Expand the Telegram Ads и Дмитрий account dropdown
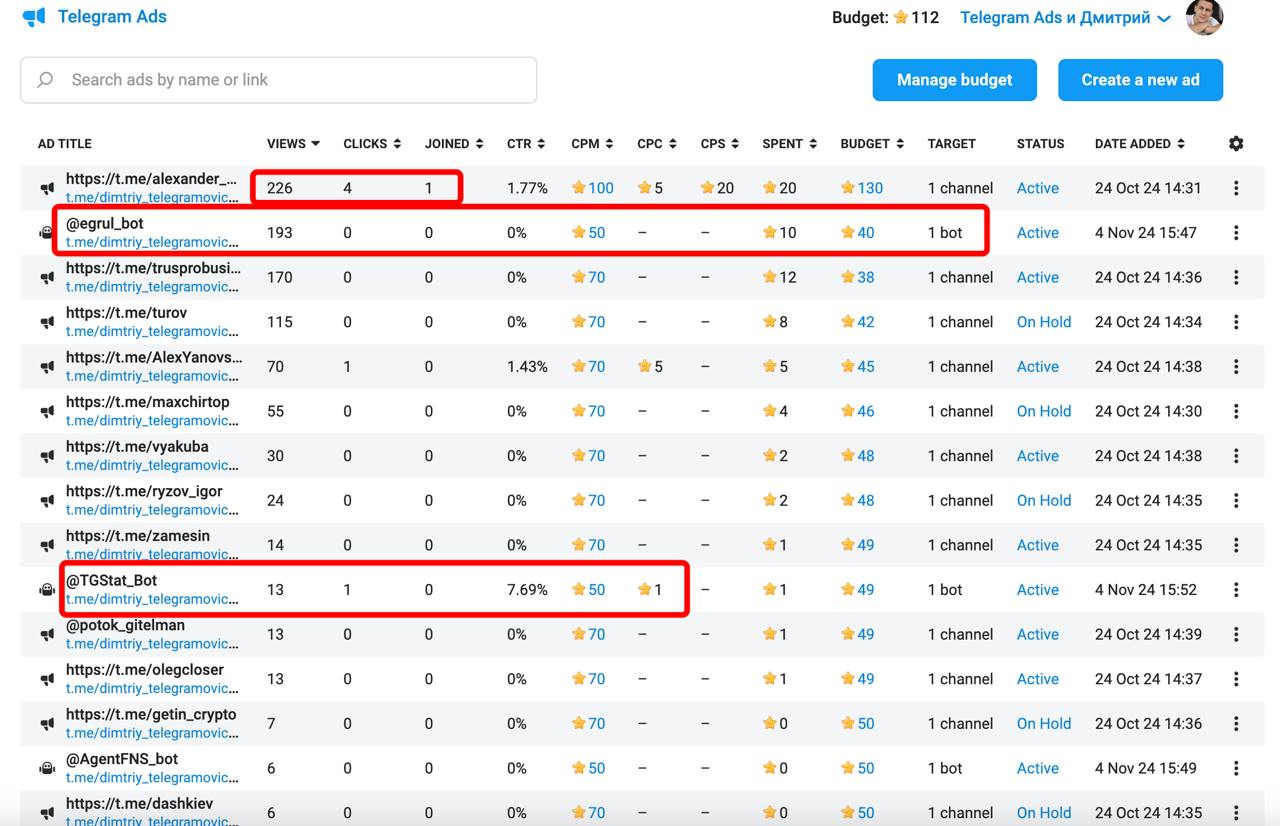Screen dimensions: 1280x826 point(1065,18)
